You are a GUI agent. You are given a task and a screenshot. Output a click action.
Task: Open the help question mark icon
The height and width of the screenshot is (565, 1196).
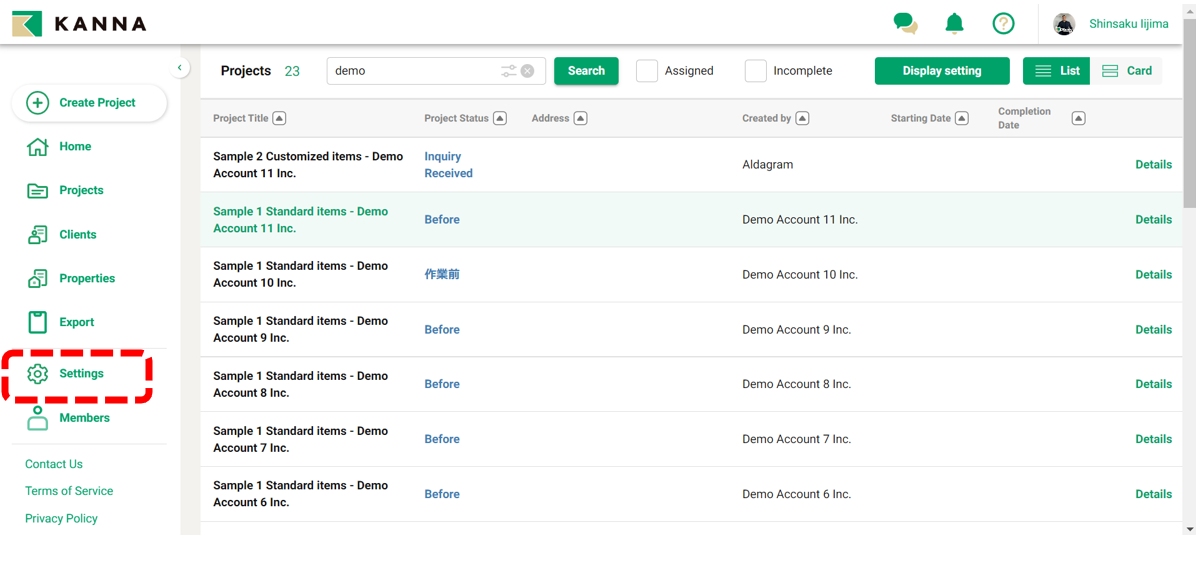[x=1003, y=23]
